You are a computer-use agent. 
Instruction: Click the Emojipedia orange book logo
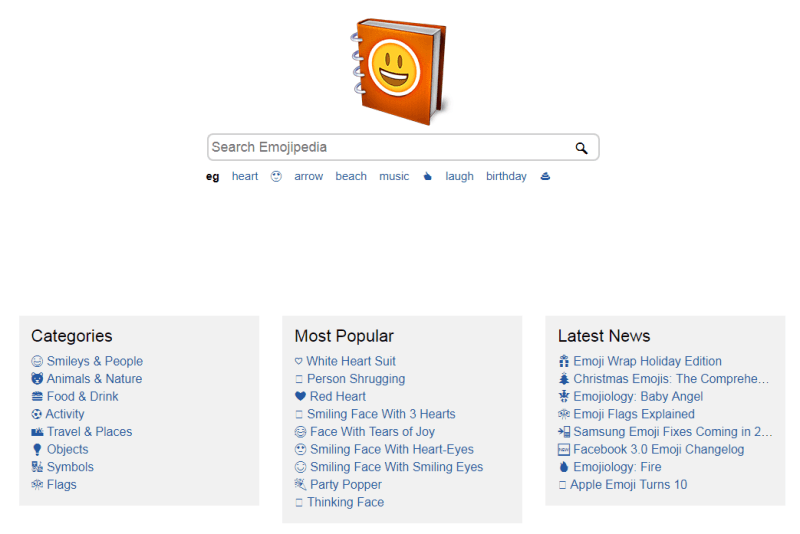[x=399, y=71]
